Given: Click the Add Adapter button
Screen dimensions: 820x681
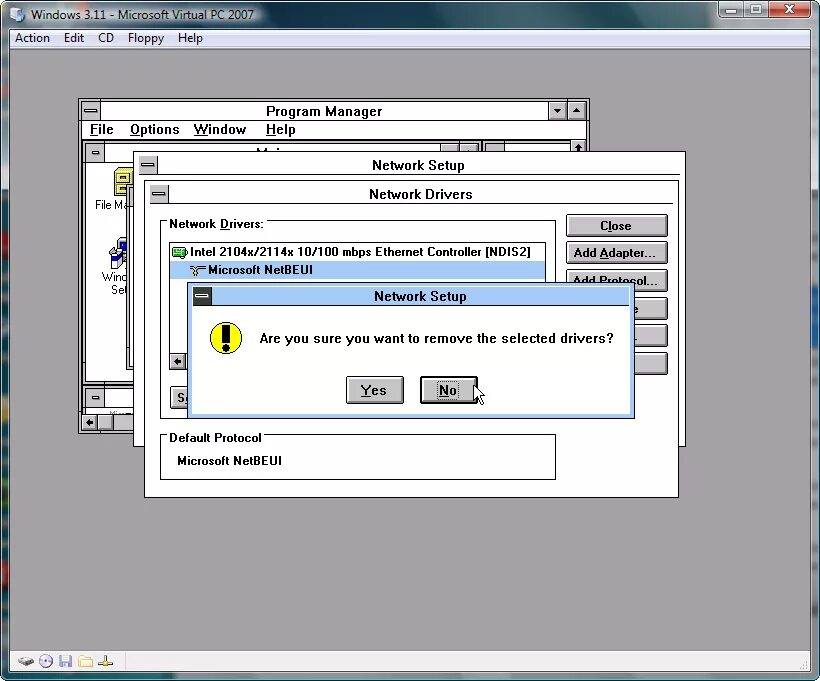Looking at the screenshot, I should click(617, 253).
